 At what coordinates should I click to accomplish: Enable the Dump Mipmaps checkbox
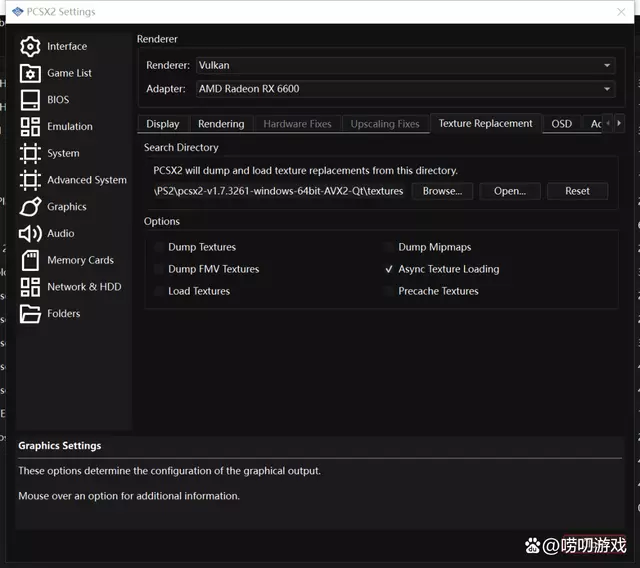[x=389, y=247]
